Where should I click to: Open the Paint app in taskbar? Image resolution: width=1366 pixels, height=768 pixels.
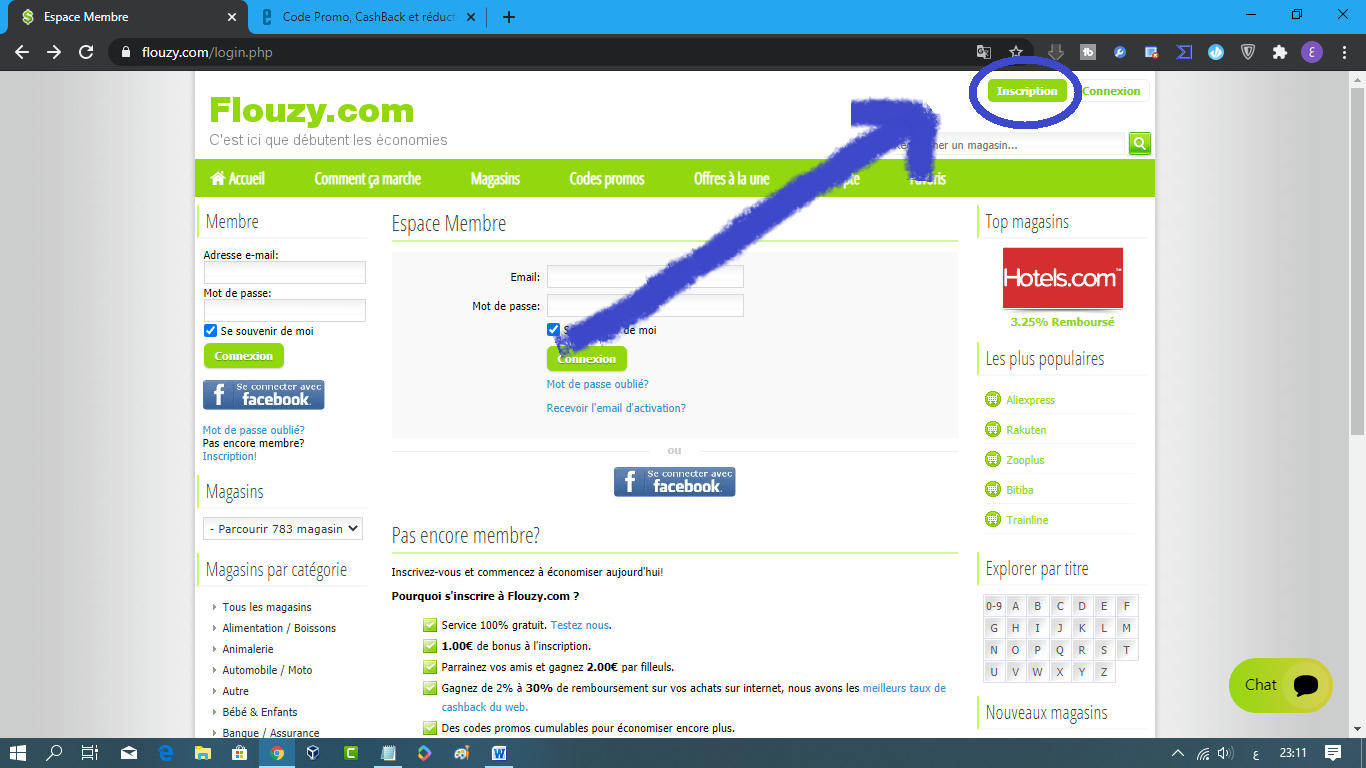click(x=462, y=753)
